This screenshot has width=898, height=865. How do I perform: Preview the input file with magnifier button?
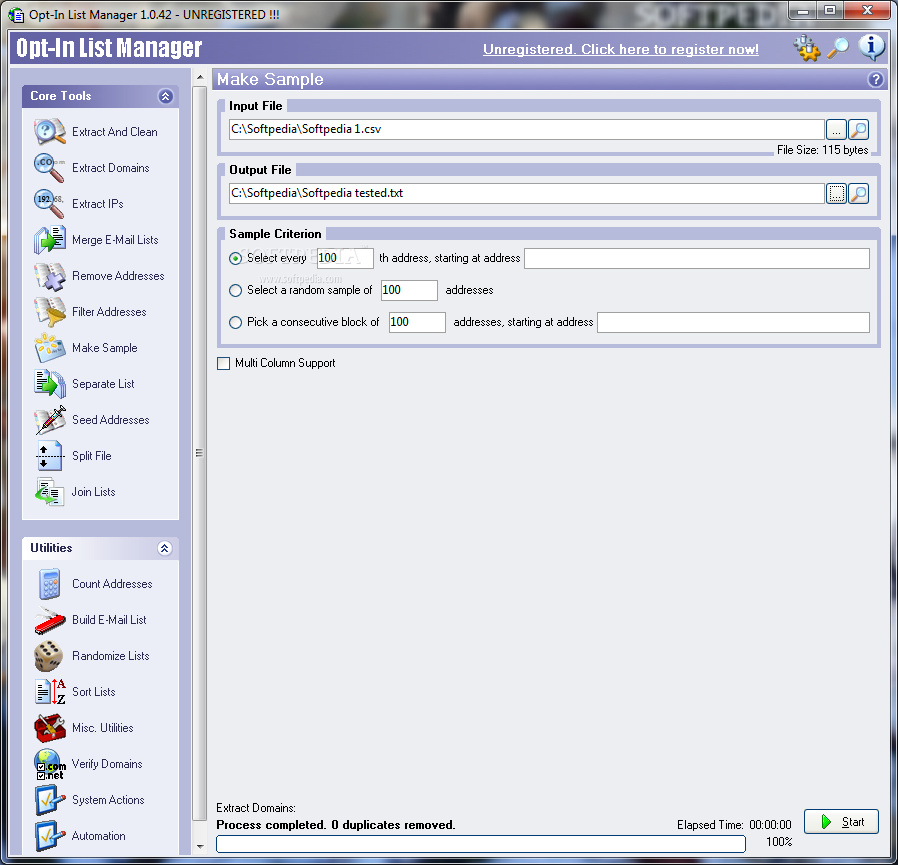pos(858,129)
